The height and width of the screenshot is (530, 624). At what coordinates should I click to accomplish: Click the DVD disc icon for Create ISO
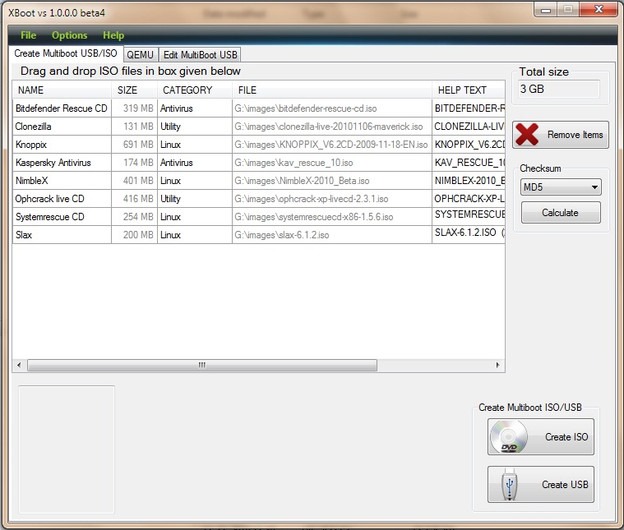coord(509,437)
